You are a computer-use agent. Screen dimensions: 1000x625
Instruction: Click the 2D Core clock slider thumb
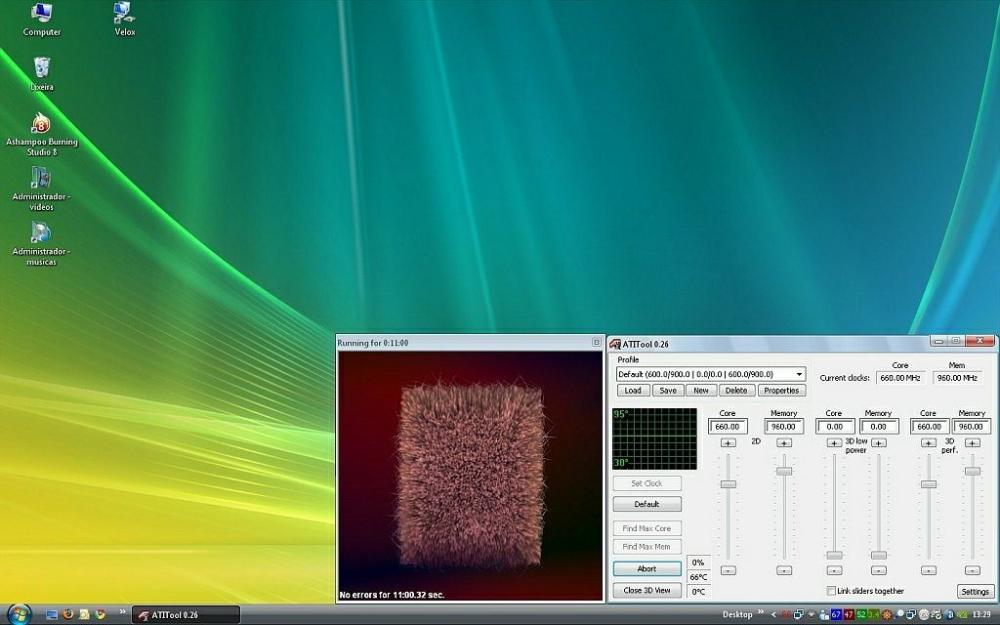point(728,484)
